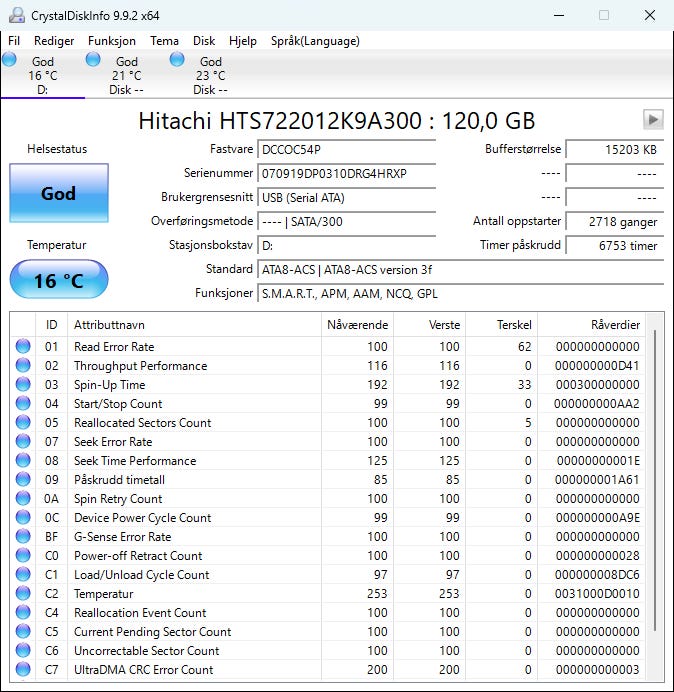The width and height of the screenshot is (674, 692).
Task: Close the CrystalDiskInfo window
Action: (650, 15)
